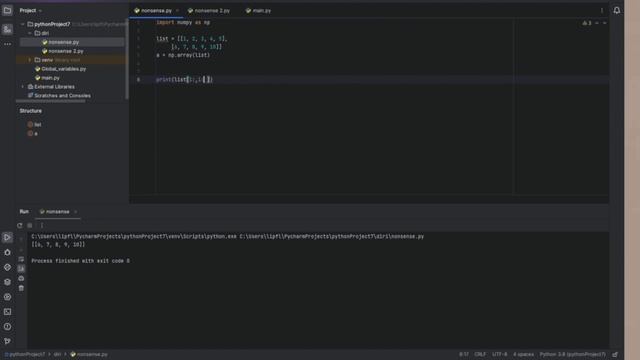Go to previous highlighted problem arrow

pyautogui.click(x=597, y=23)
